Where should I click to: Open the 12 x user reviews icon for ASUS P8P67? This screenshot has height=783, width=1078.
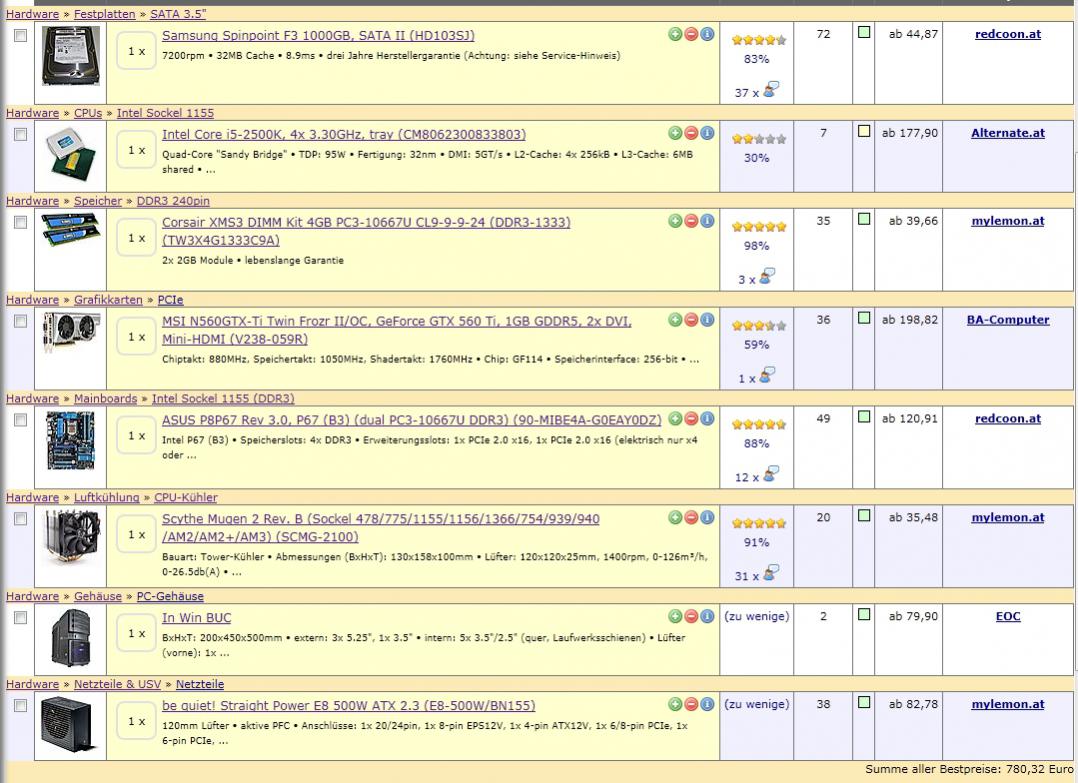(x=771, y=474)
